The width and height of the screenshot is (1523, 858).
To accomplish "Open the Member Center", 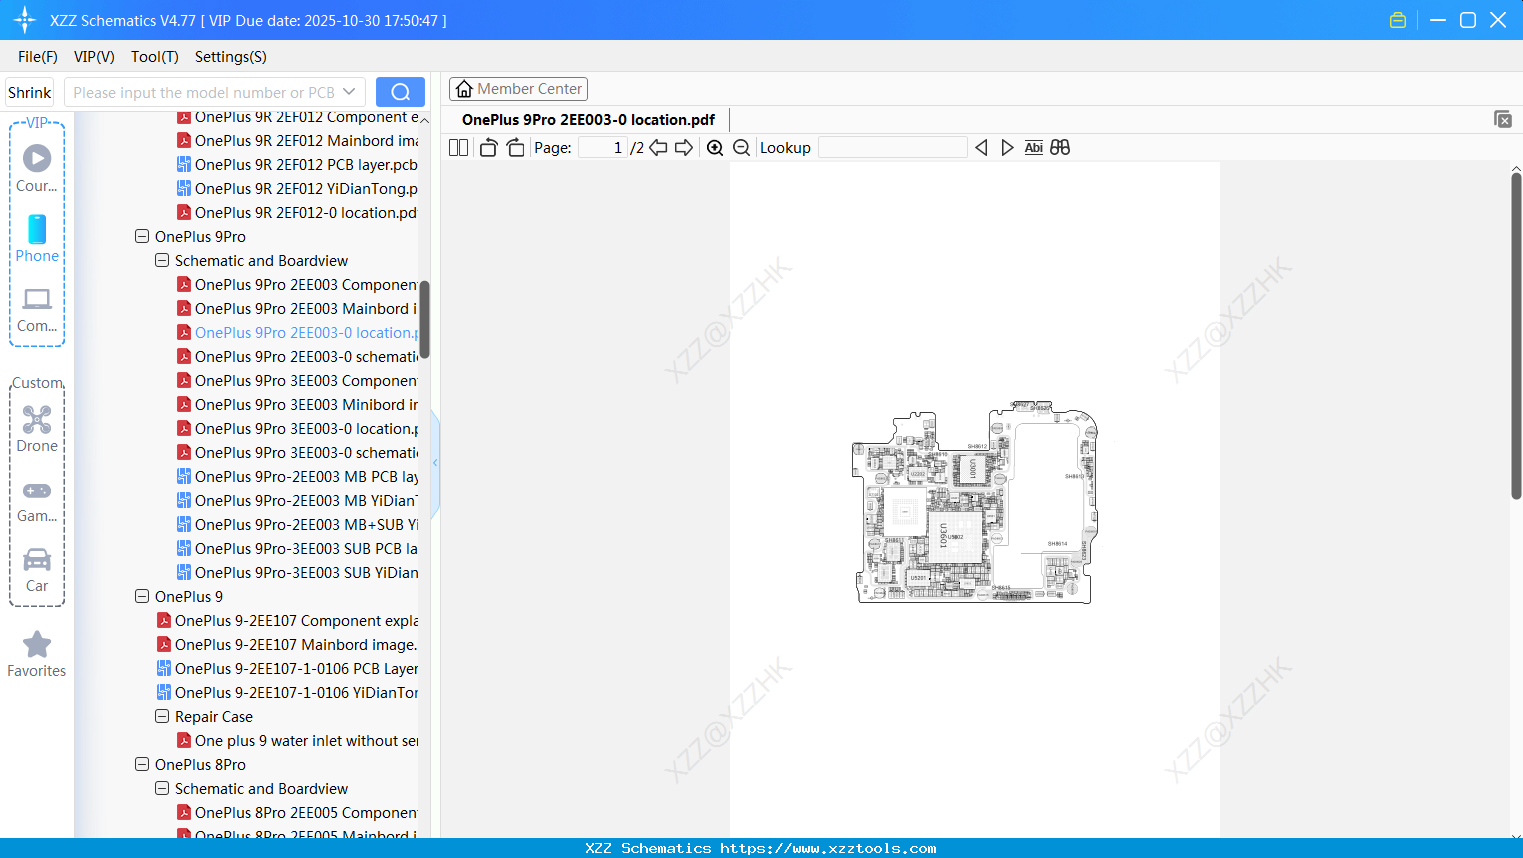I will point(518,89).
